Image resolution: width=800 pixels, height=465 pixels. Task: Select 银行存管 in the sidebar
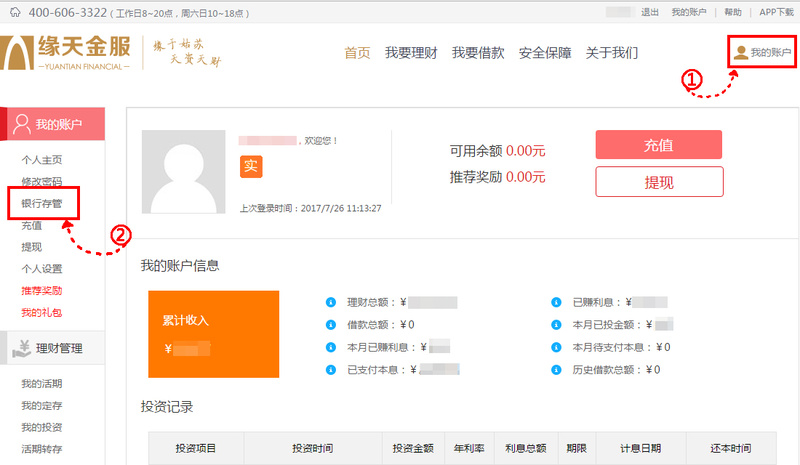tap(42, 203)
